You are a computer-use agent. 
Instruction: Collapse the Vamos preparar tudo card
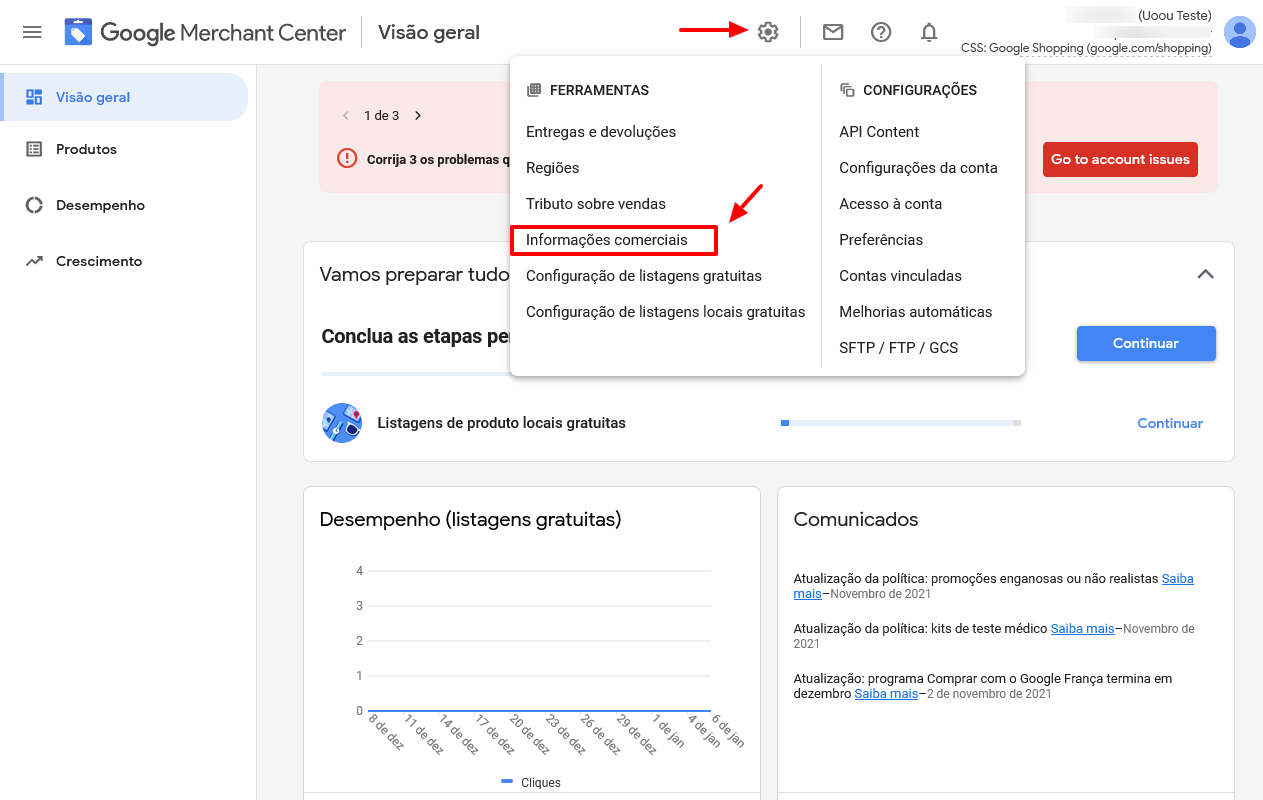[x=1206, y=274]
